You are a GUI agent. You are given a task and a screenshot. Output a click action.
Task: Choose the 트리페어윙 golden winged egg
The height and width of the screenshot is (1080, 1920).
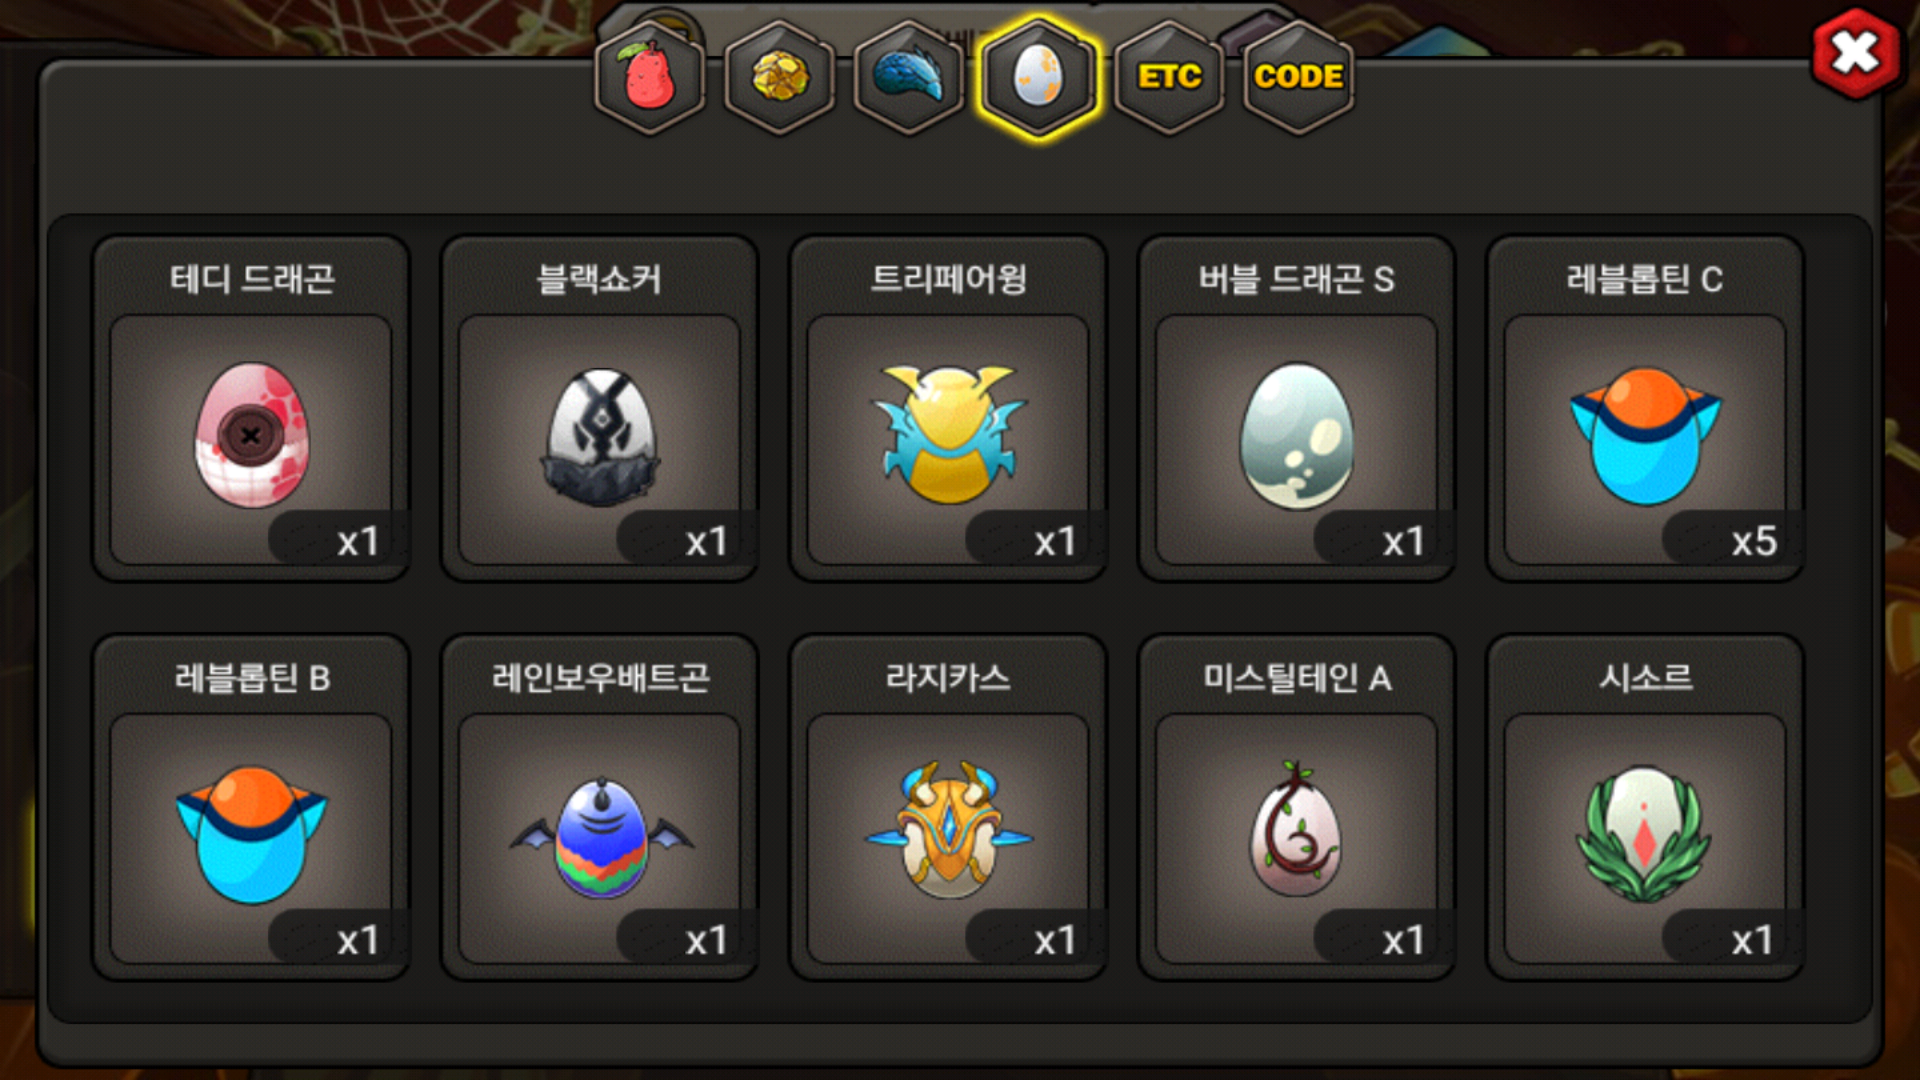948,434
